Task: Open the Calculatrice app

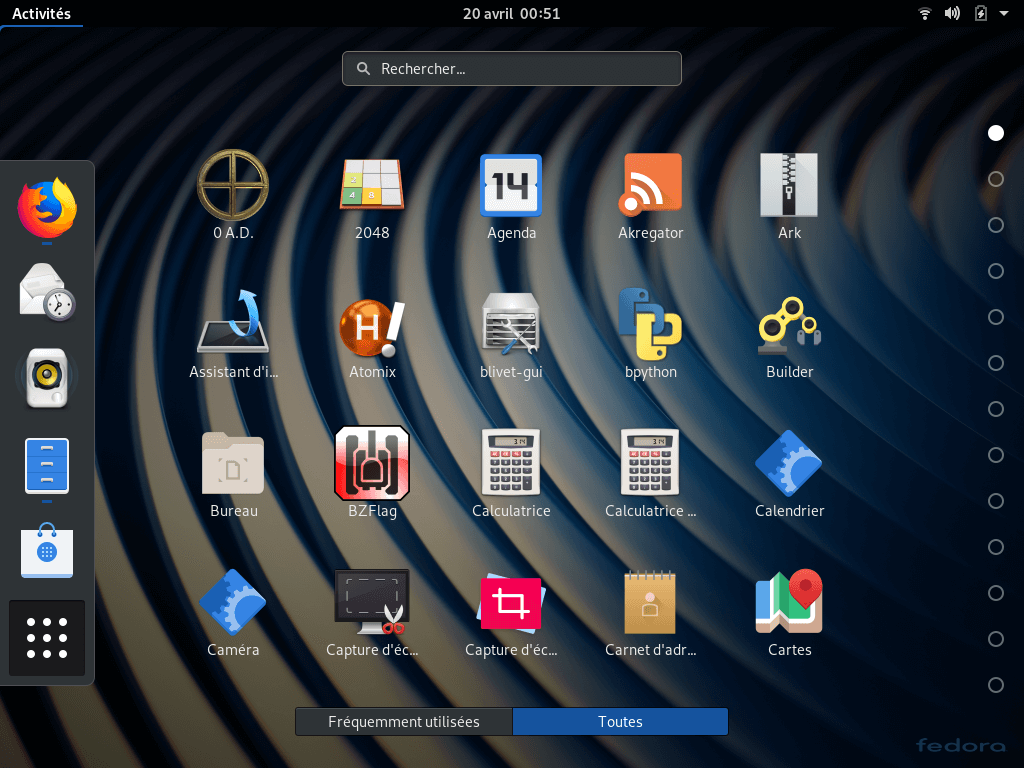Action: click(511, 462)
